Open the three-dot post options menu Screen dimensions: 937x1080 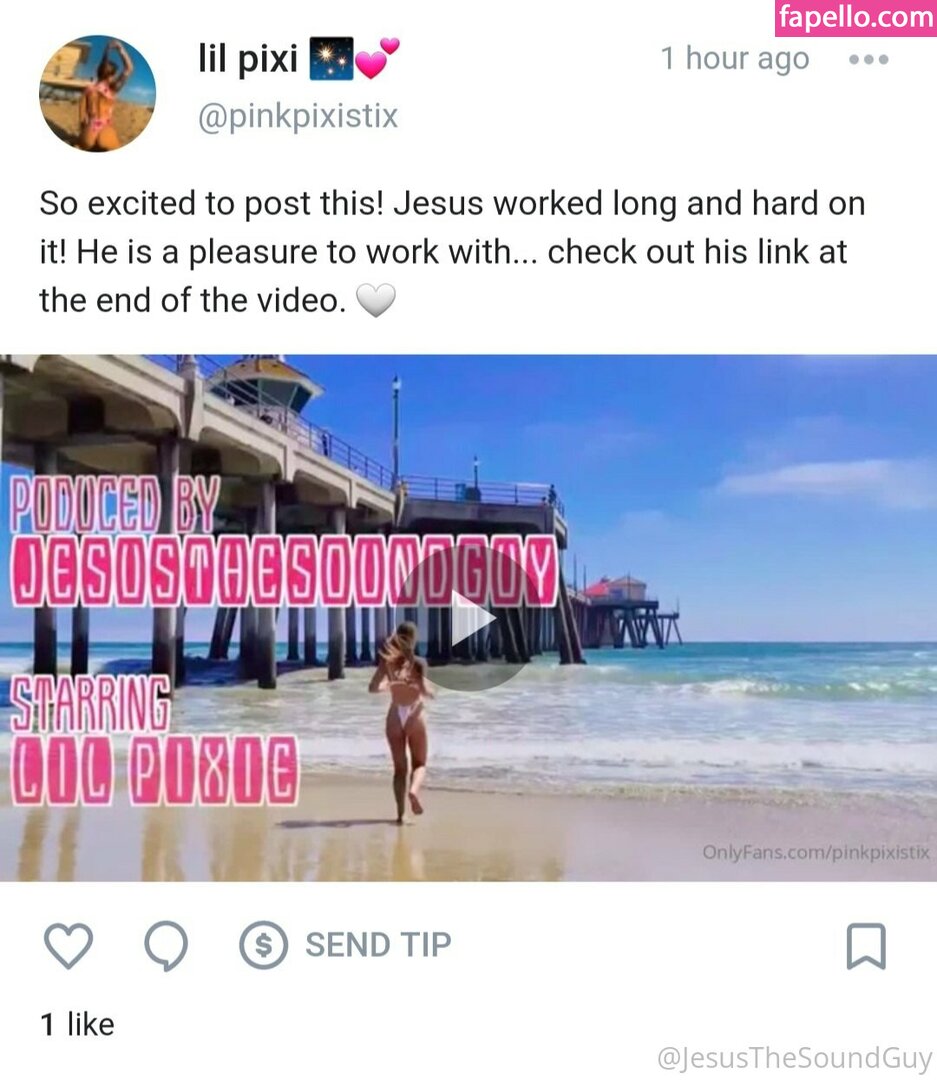(869, 60)
